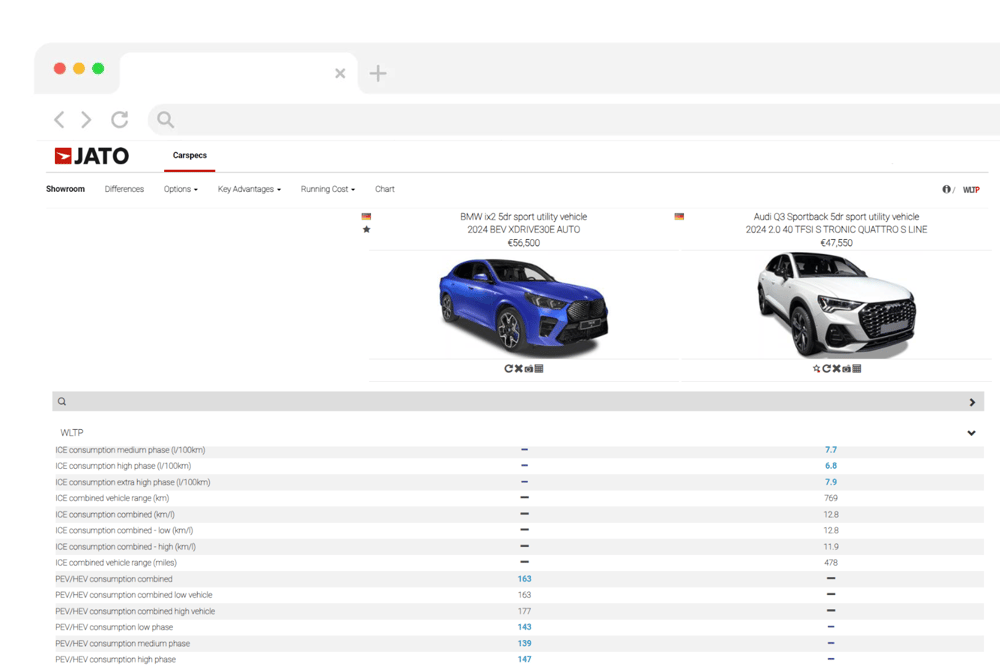Image resolution: width=1000 pixels, height=666 pixels.
Task: Open the photo gallery for the Audi Q3
Action: pyautogui.click(x=846, y=368)
